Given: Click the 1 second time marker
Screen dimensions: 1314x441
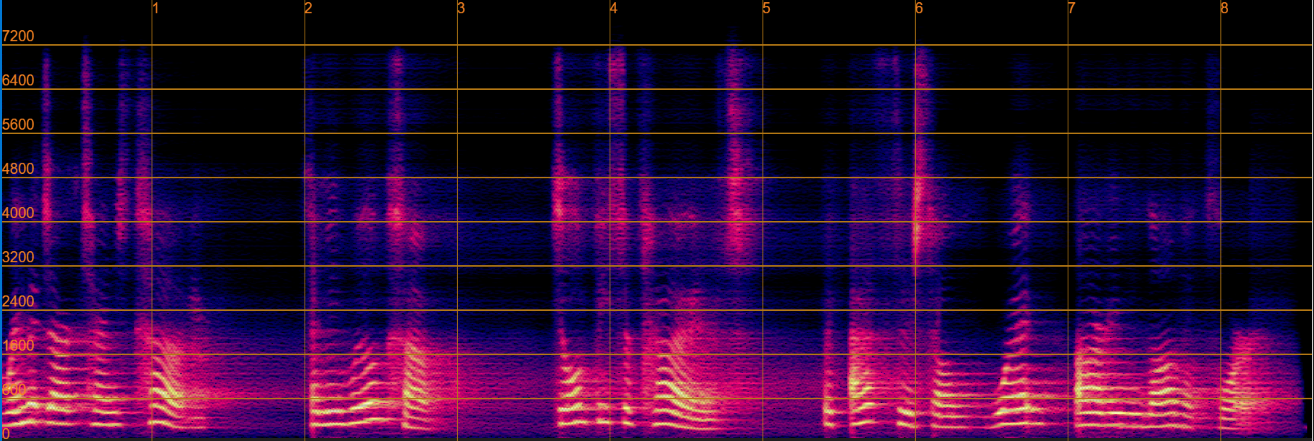Looking at the screenshot, I should coord(156,9).
